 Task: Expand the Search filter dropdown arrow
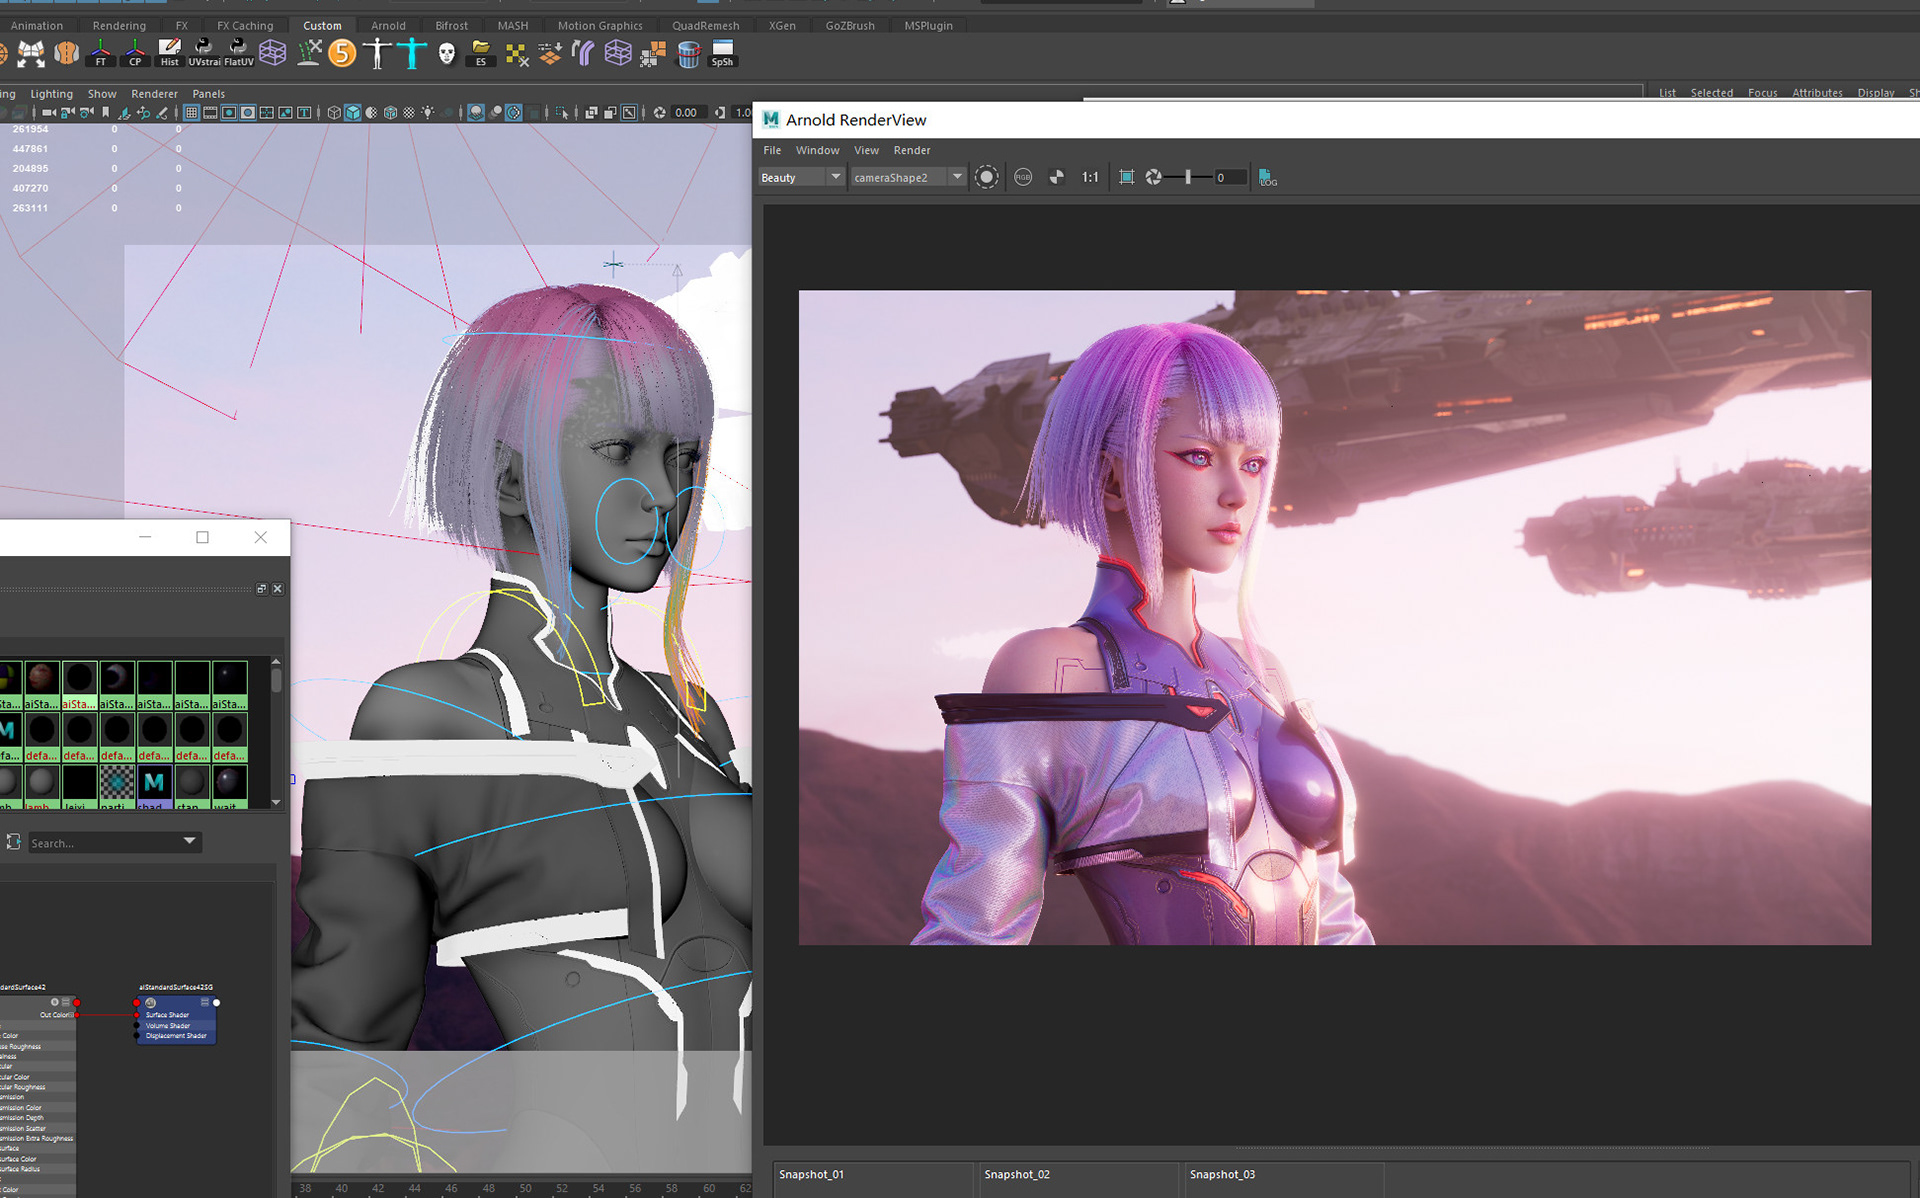point(189,842)
